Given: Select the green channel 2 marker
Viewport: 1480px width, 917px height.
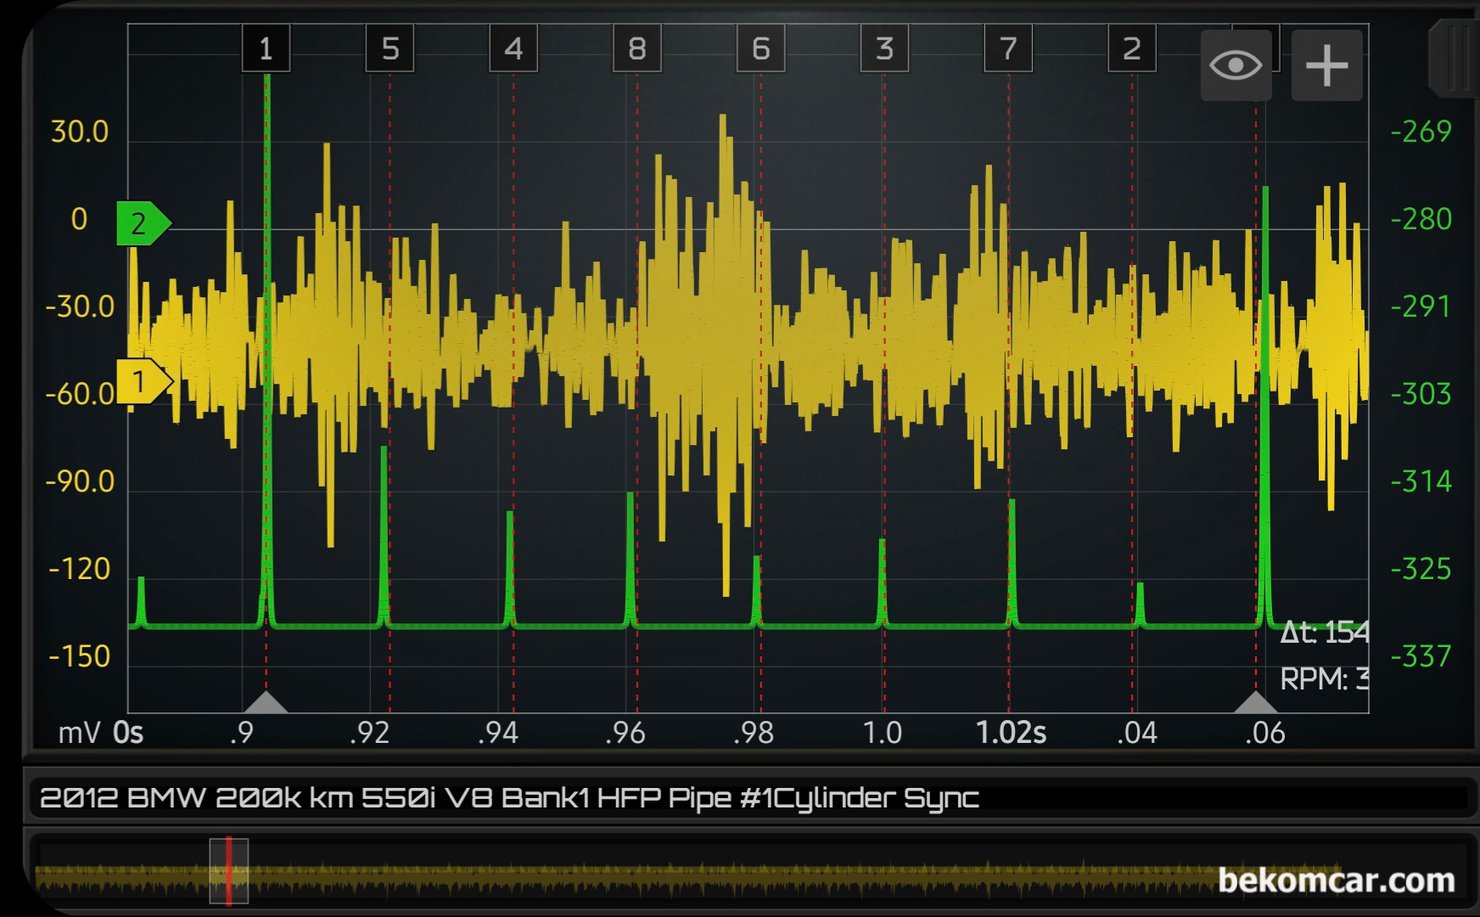Looking at the screenshot, I should click(x=141, y=223).
